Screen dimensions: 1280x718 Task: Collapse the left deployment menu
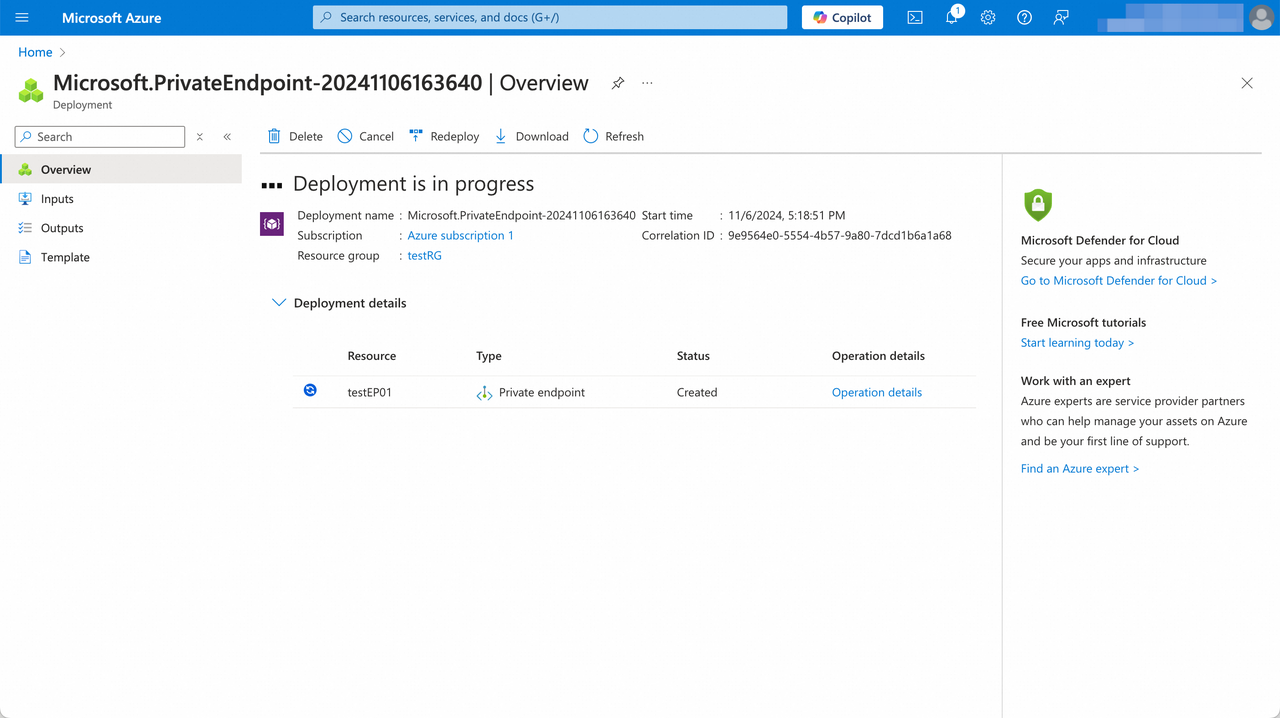coord(226,136)
